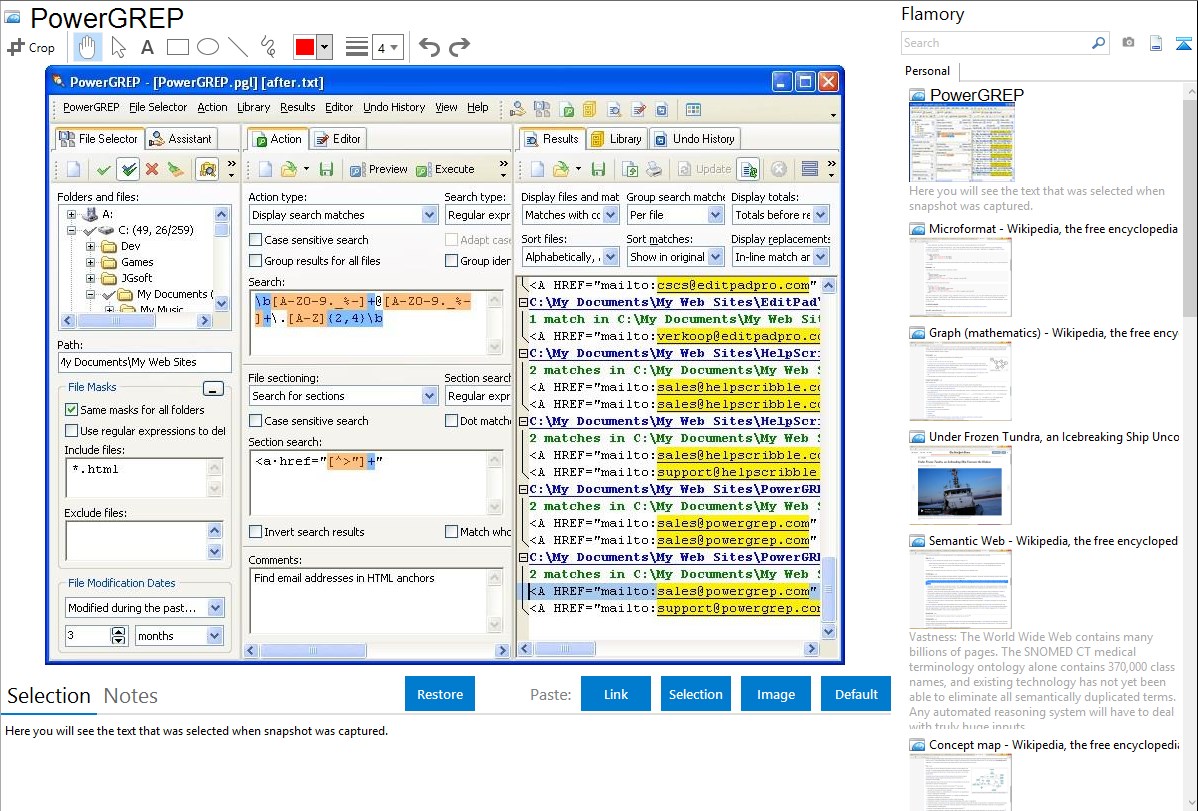Click the Restore button

coord(440,694)
